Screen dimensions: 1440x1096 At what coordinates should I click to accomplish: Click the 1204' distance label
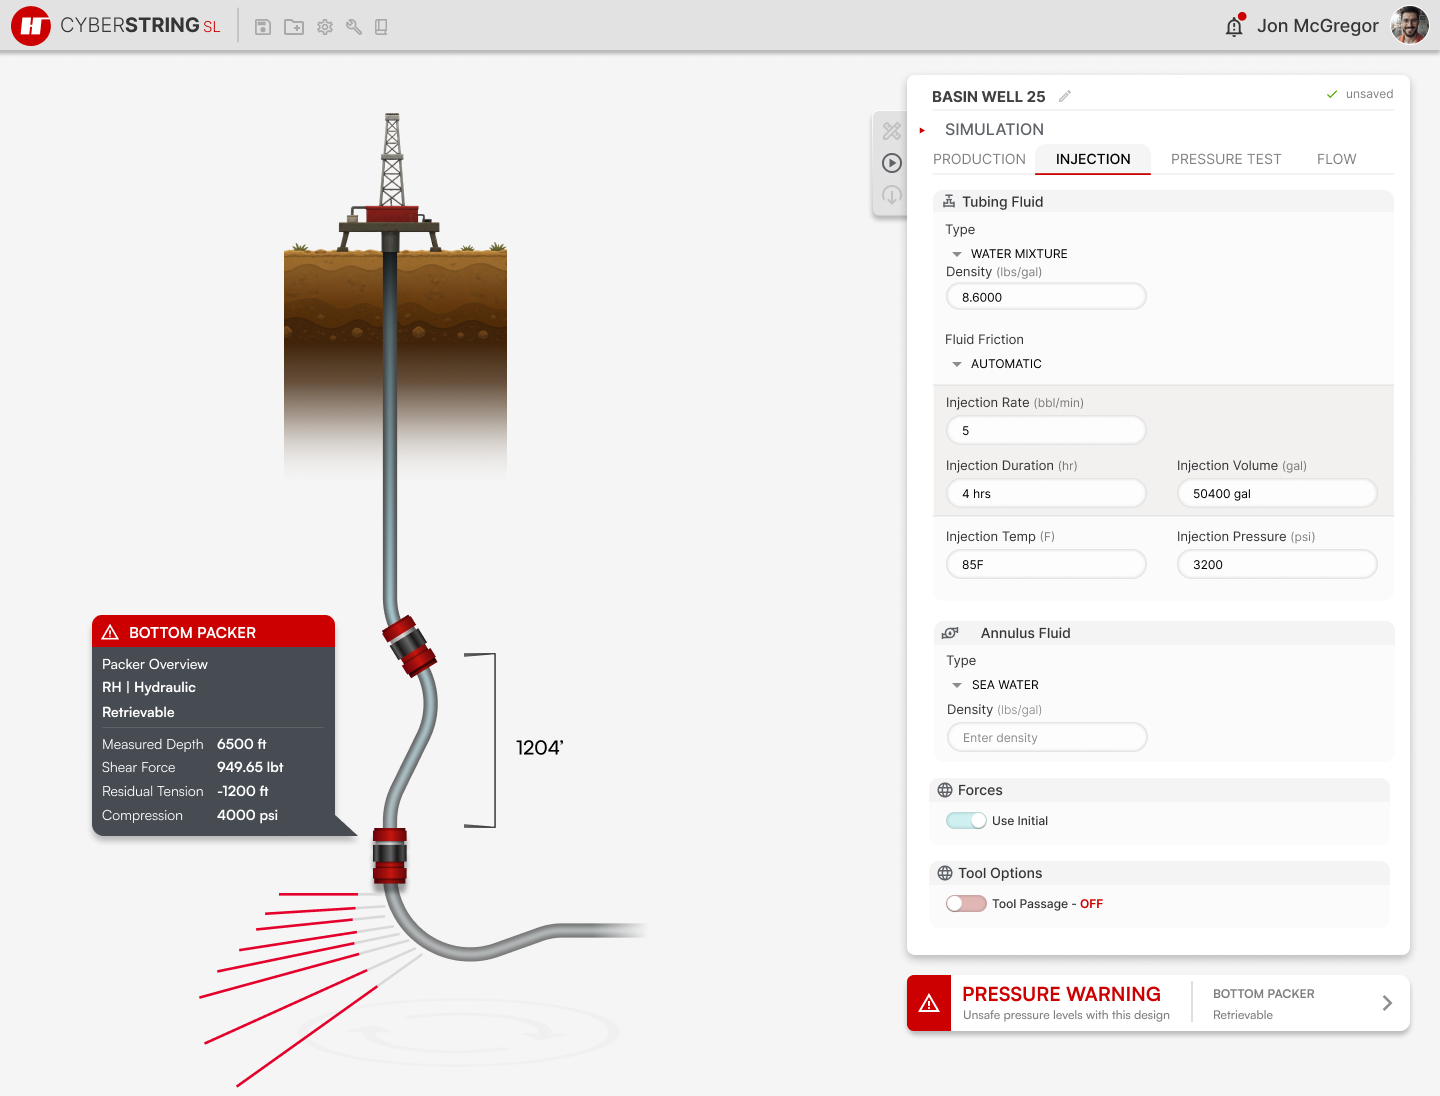pos(540,747)
